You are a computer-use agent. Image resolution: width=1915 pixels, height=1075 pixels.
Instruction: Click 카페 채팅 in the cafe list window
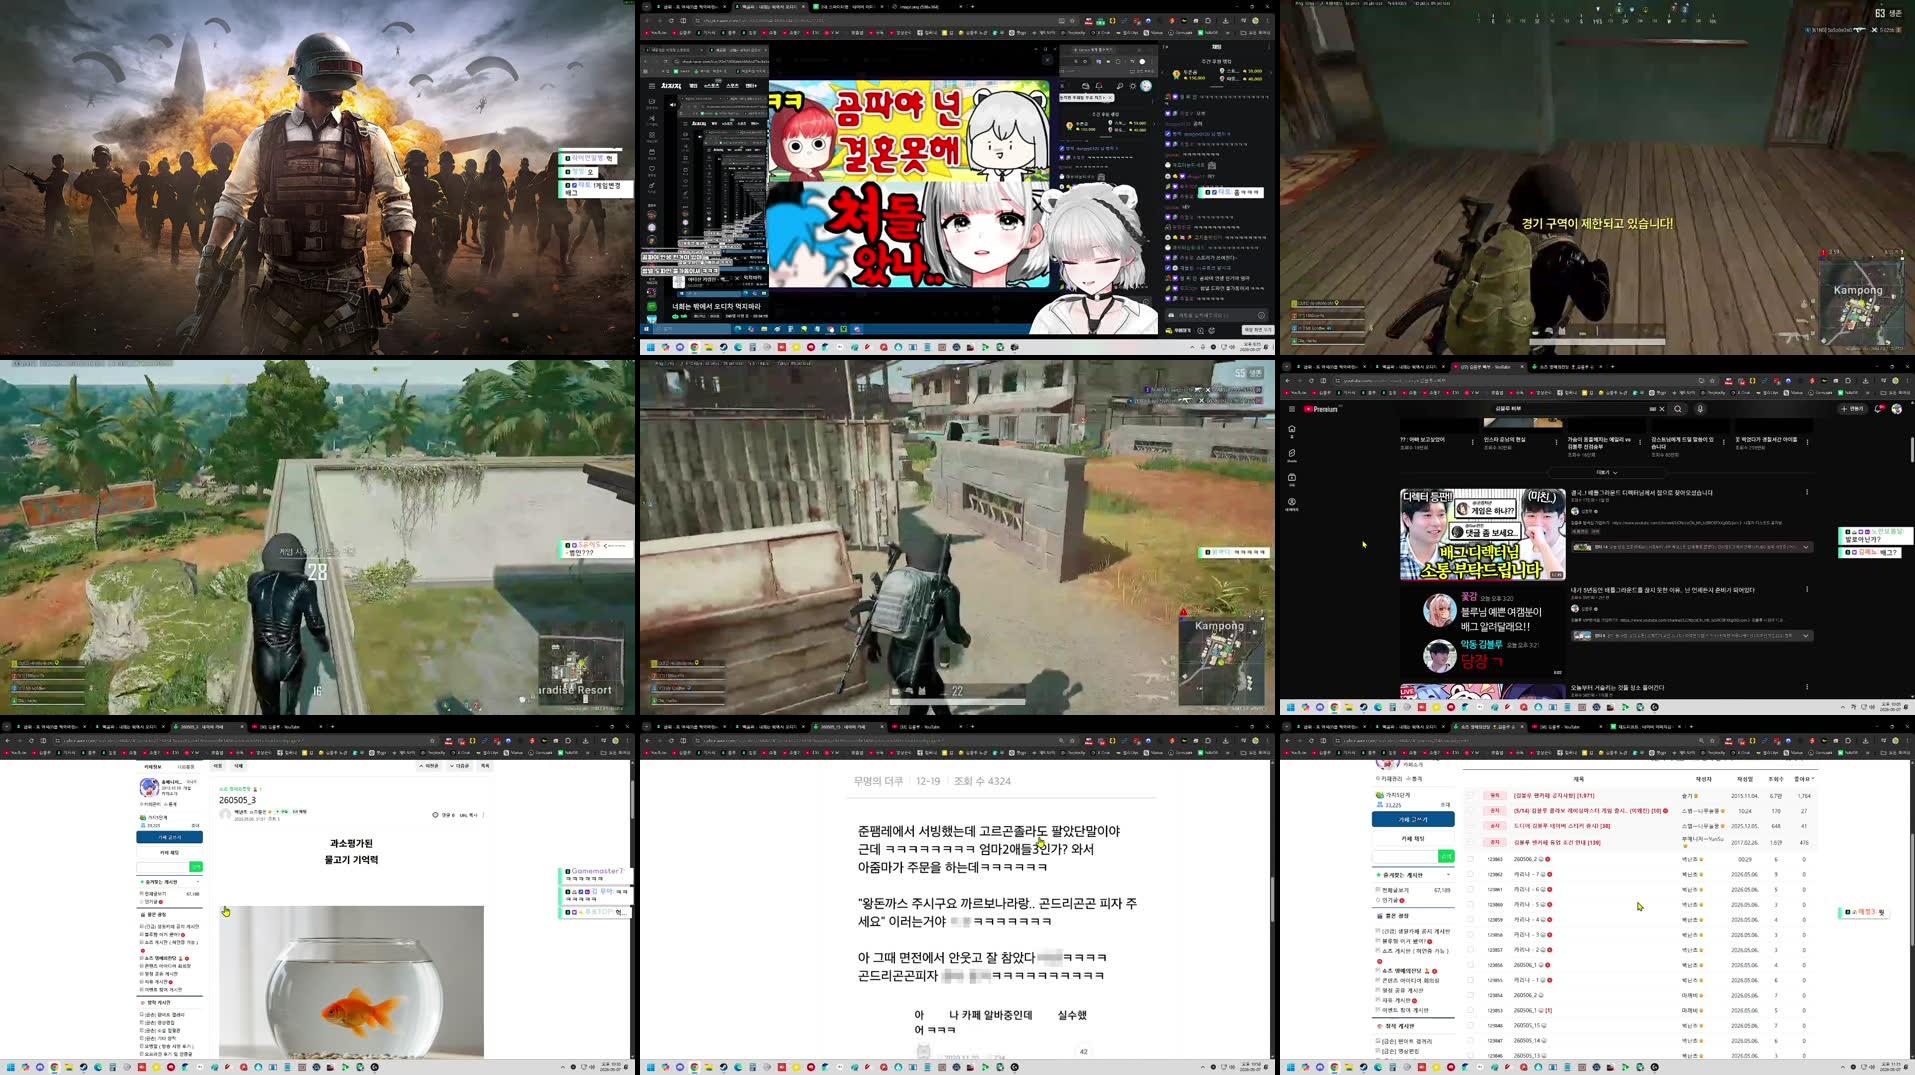tap(1413, 838)
